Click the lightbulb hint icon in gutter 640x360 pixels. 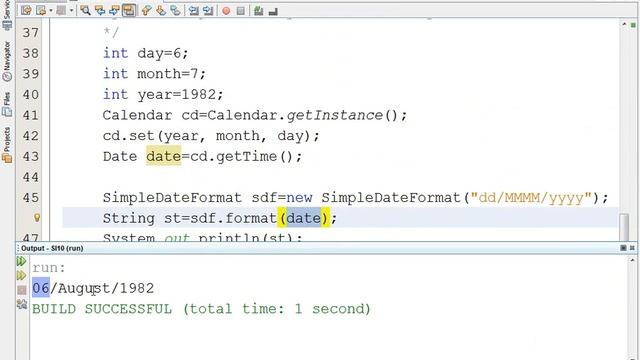37,218
